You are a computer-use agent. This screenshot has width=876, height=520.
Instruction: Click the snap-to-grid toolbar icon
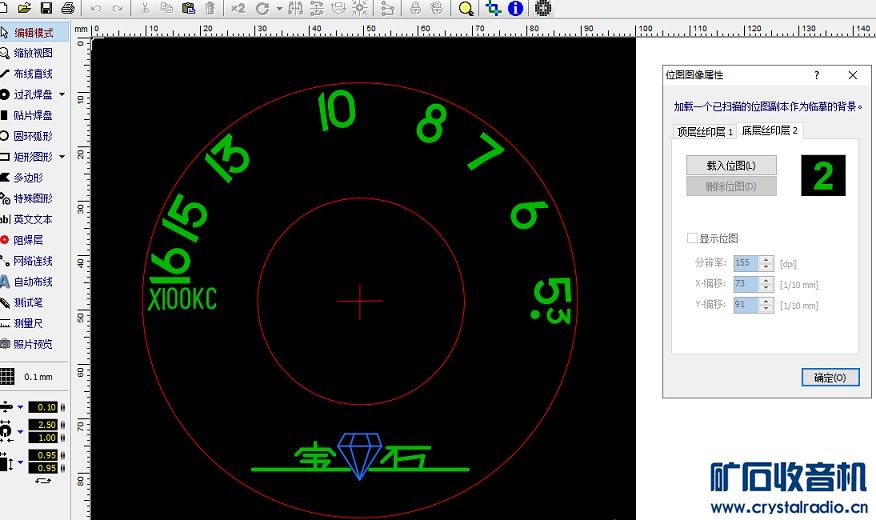[360, 8]
